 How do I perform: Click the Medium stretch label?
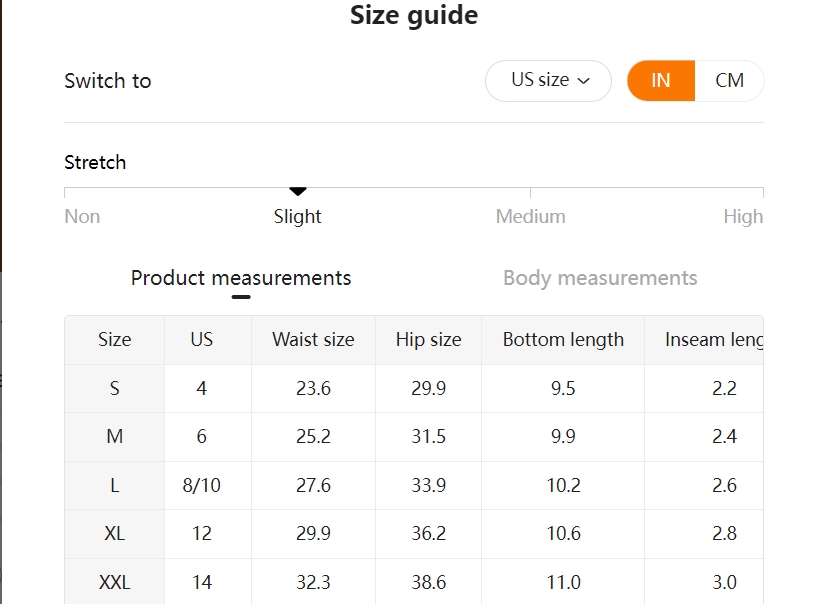click(x=531, y=217)
